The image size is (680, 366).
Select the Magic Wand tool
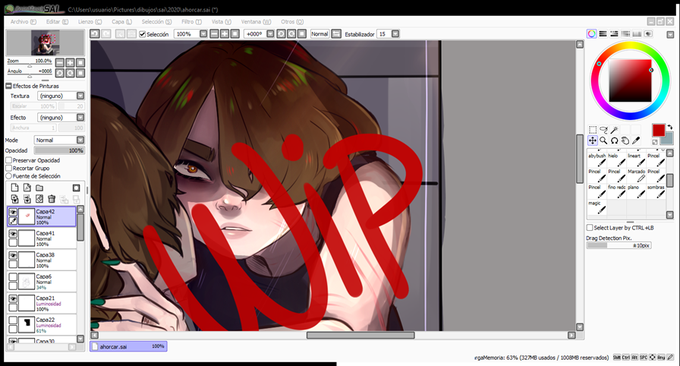pos(614,130)
